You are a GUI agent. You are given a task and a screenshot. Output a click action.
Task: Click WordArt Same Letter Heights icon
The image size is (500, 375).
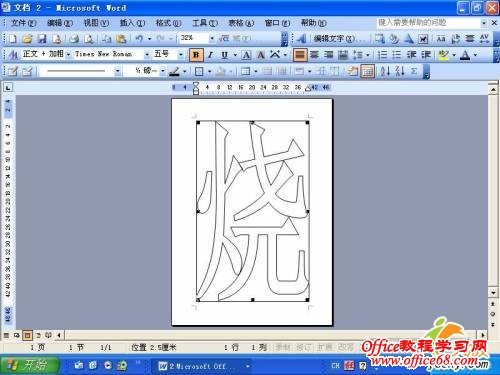click(441, 39)
